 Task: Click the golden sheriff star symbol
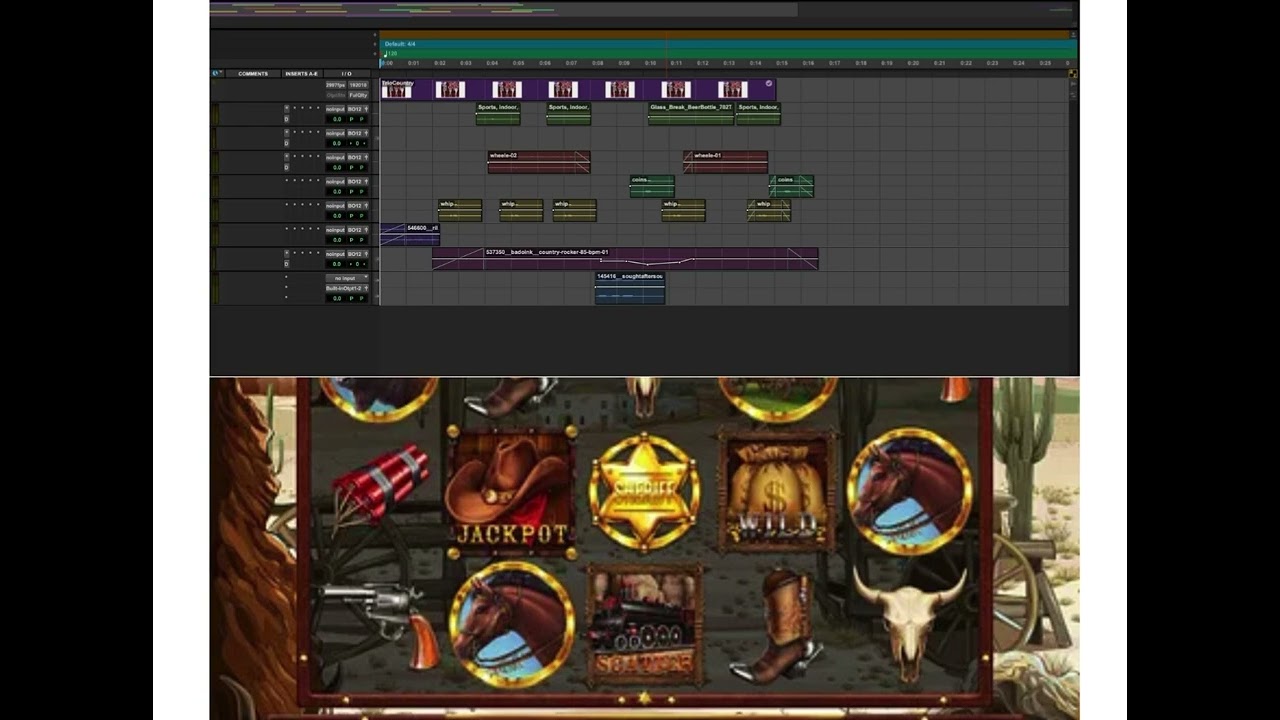pyautogui.click(x=644, y=491)
